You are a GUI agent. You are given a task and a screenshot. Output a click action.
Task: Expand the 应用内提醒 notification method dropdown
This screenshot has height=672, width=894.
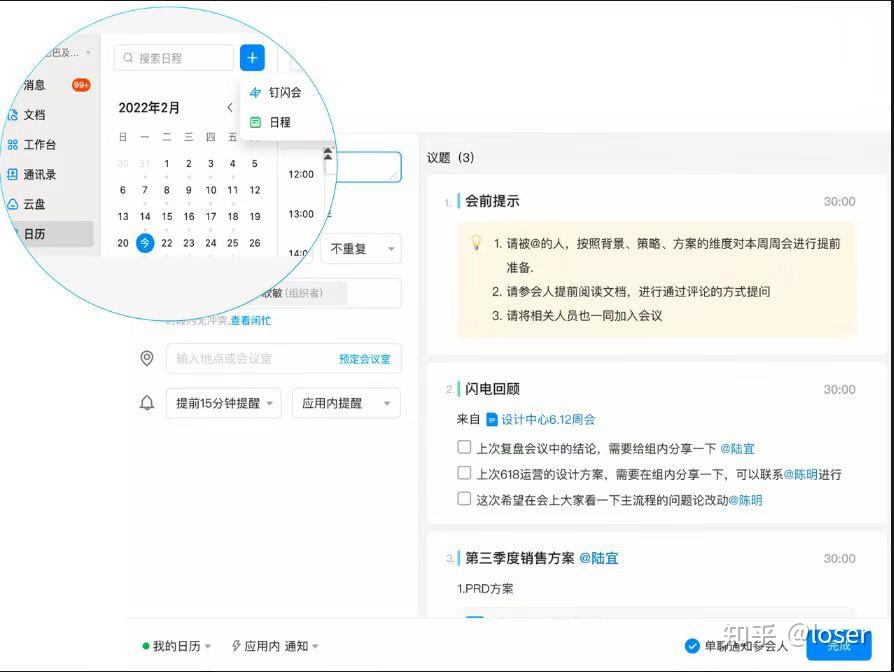tap(346, 403)
